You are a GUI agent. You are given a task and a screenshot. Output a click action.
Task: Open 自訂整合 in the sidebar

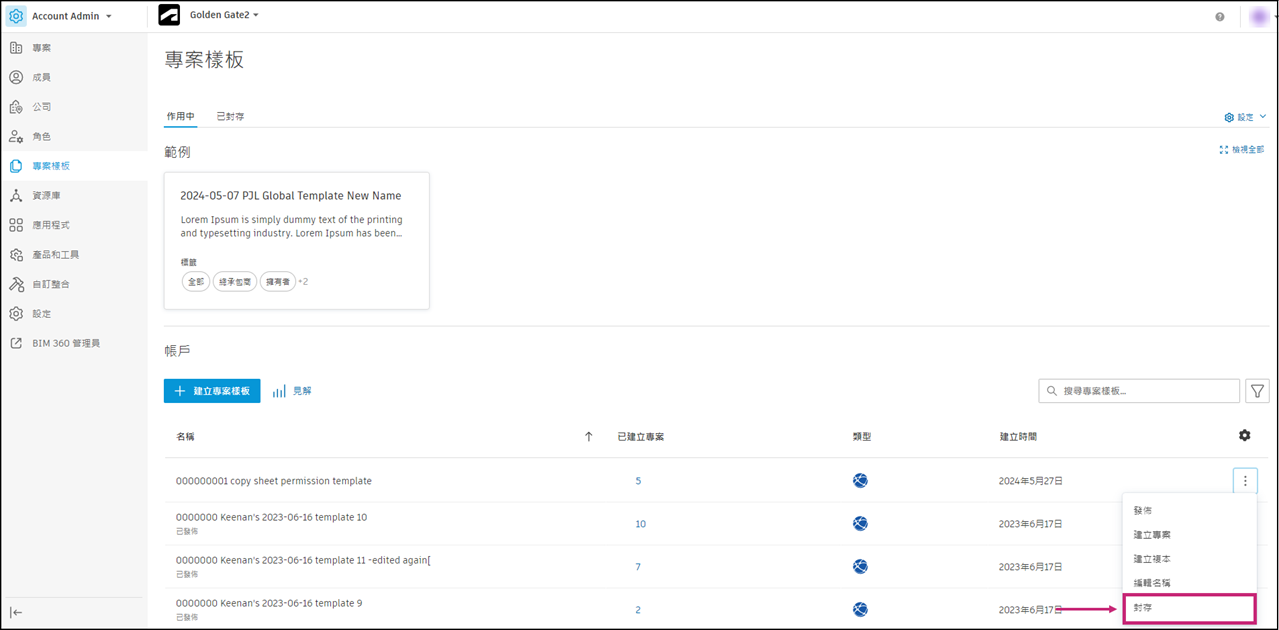[51, 284]
